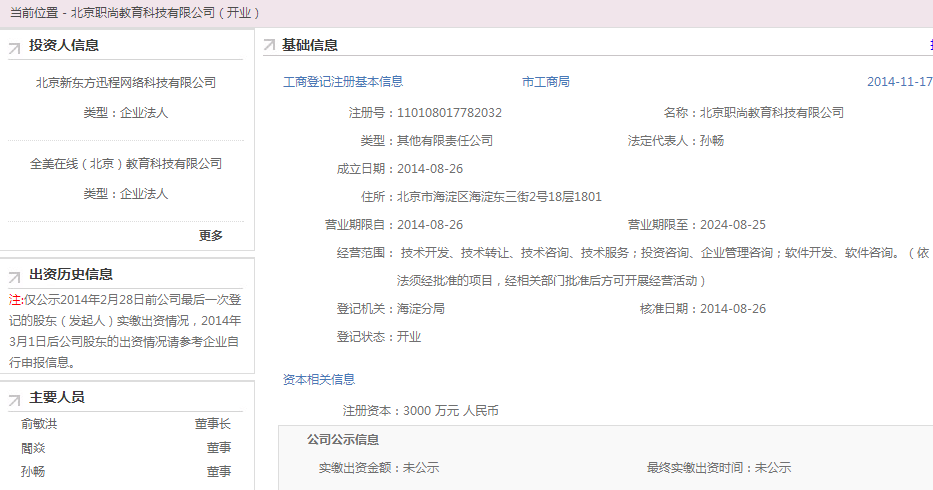
Task: Click the arrow icon beside 投资人信息
Action: pyautogui.click(x=15, y=46)
